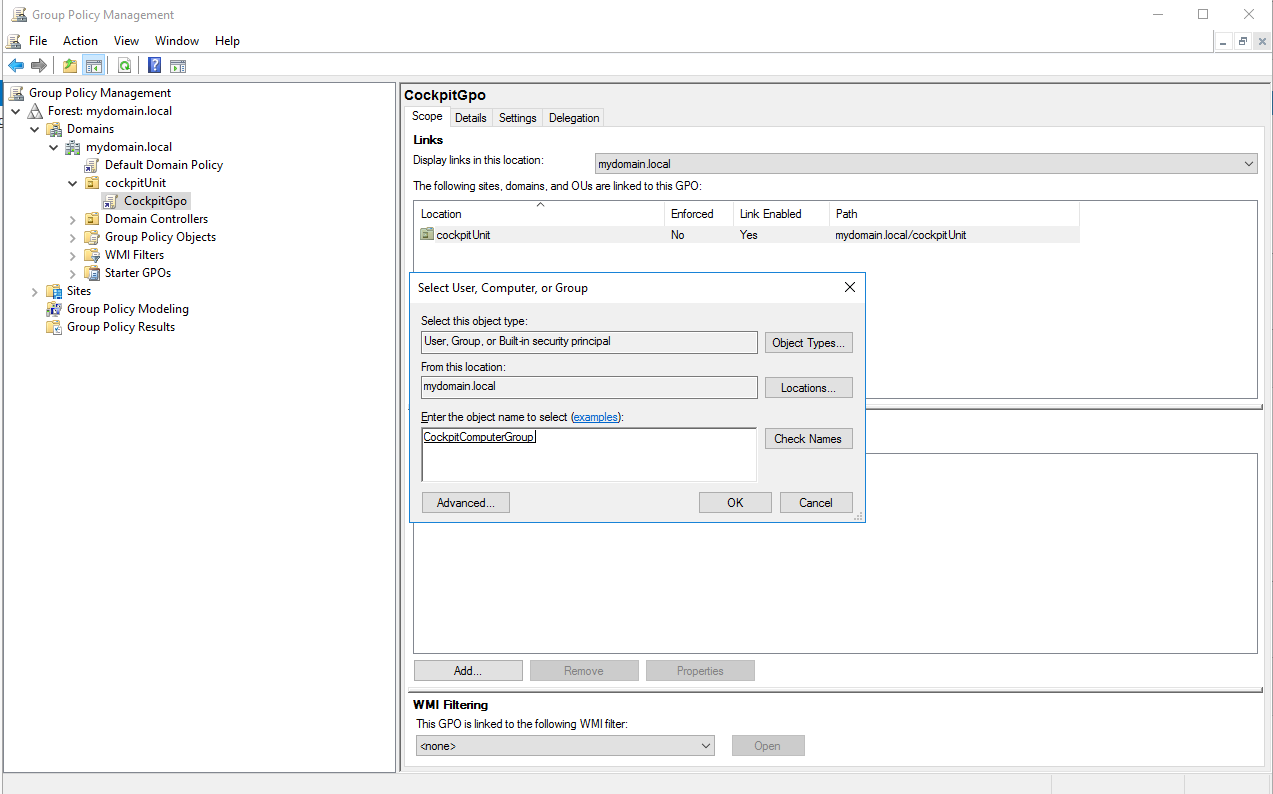Screen dimensions: 1273x794
Task: Open Help via the blue question mark icon
Action: [x=155, y=66]
